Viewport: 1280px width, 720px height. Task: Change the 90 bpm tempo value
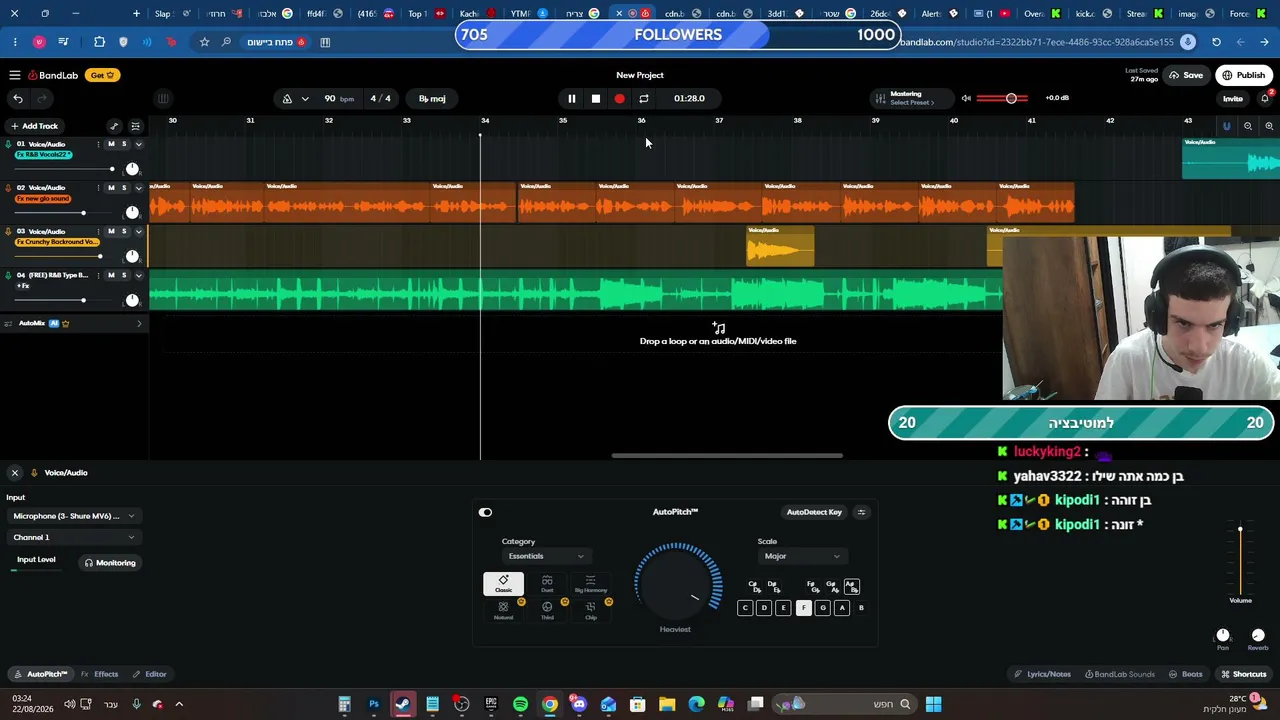tap(339, 99)
